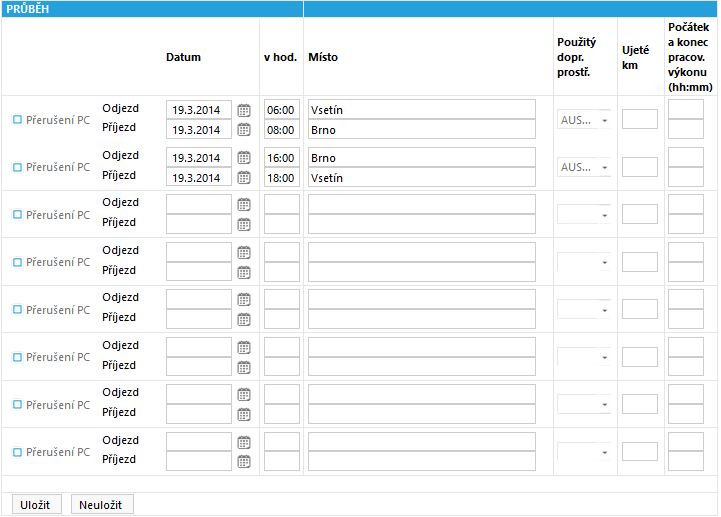The height and width of the screenshot is (517, 721).
Task: Open calendar icon beside 16:00 Brno departure
Action: (x=244, y=158)
